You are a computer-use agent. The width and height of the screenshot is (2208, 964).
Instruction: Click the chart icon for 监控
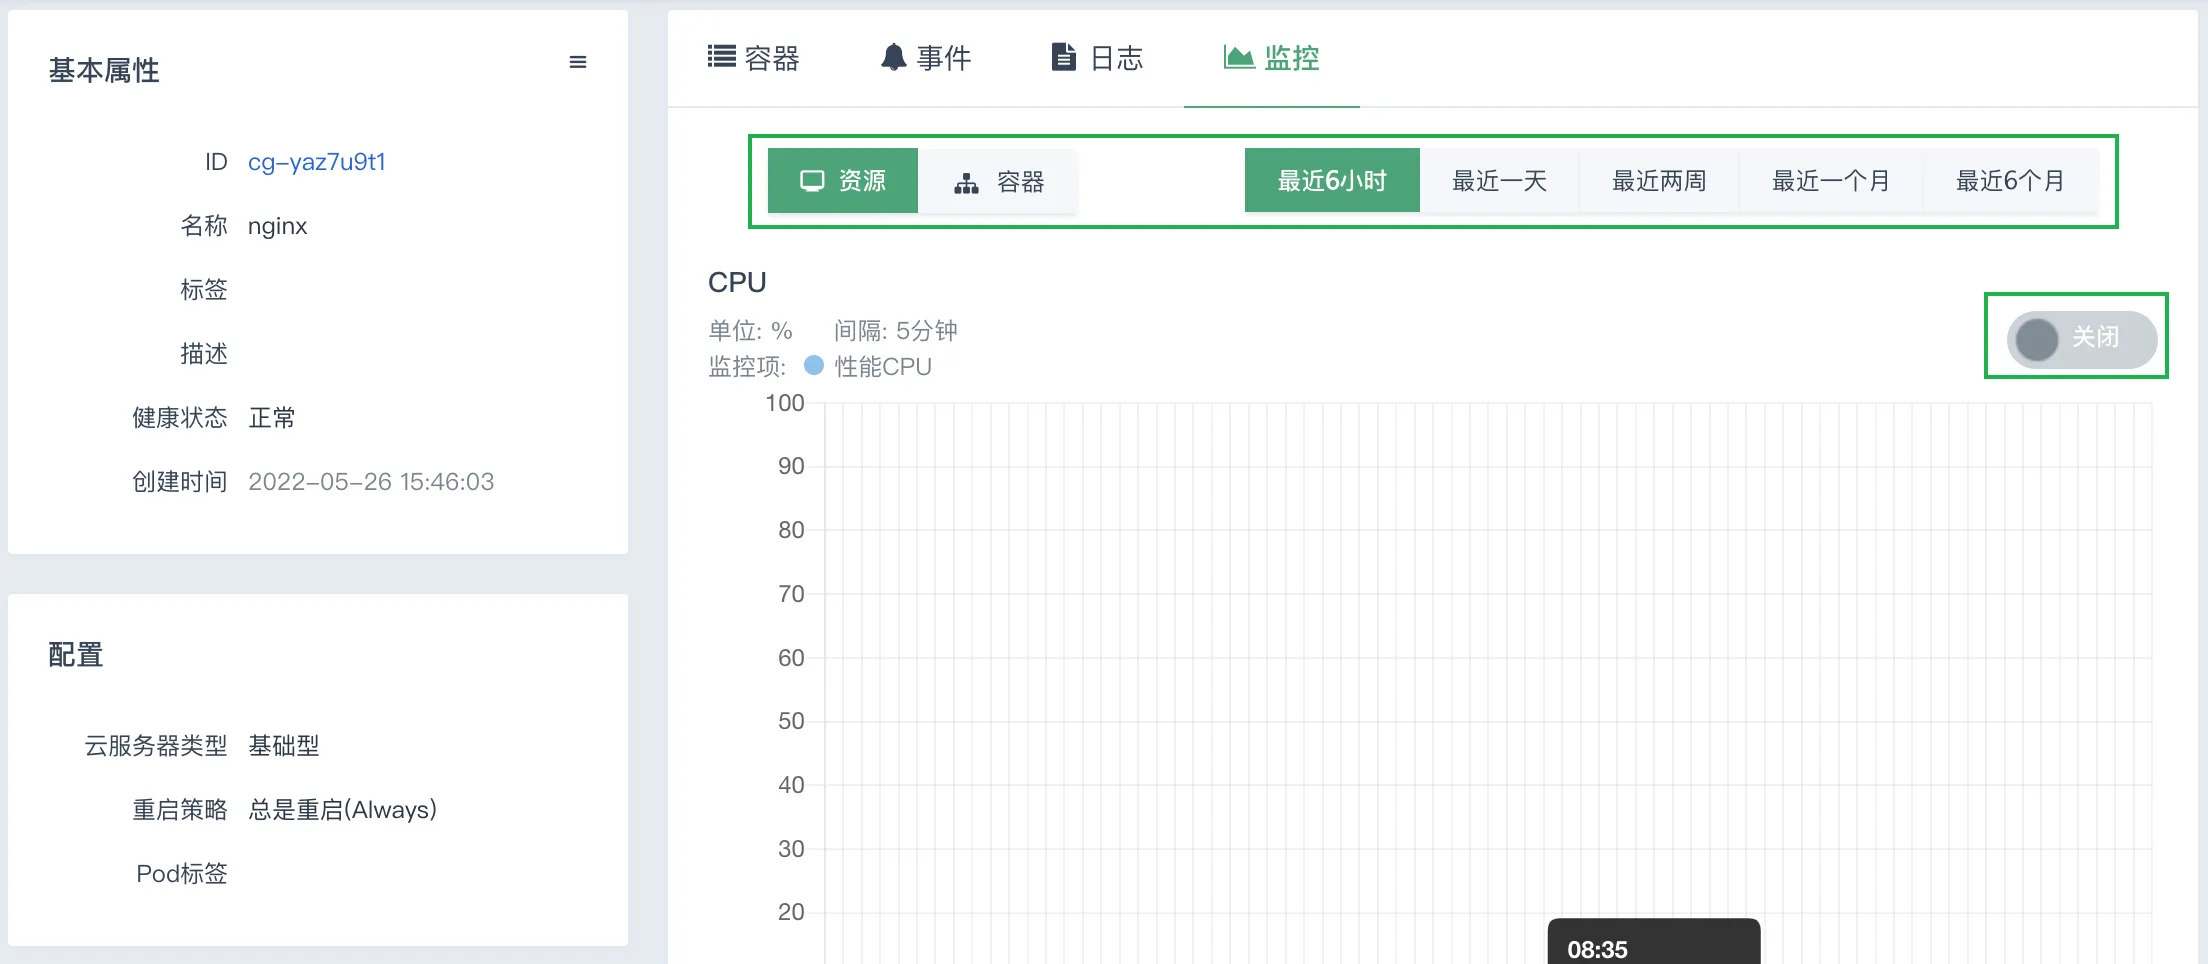point(1239,57)
